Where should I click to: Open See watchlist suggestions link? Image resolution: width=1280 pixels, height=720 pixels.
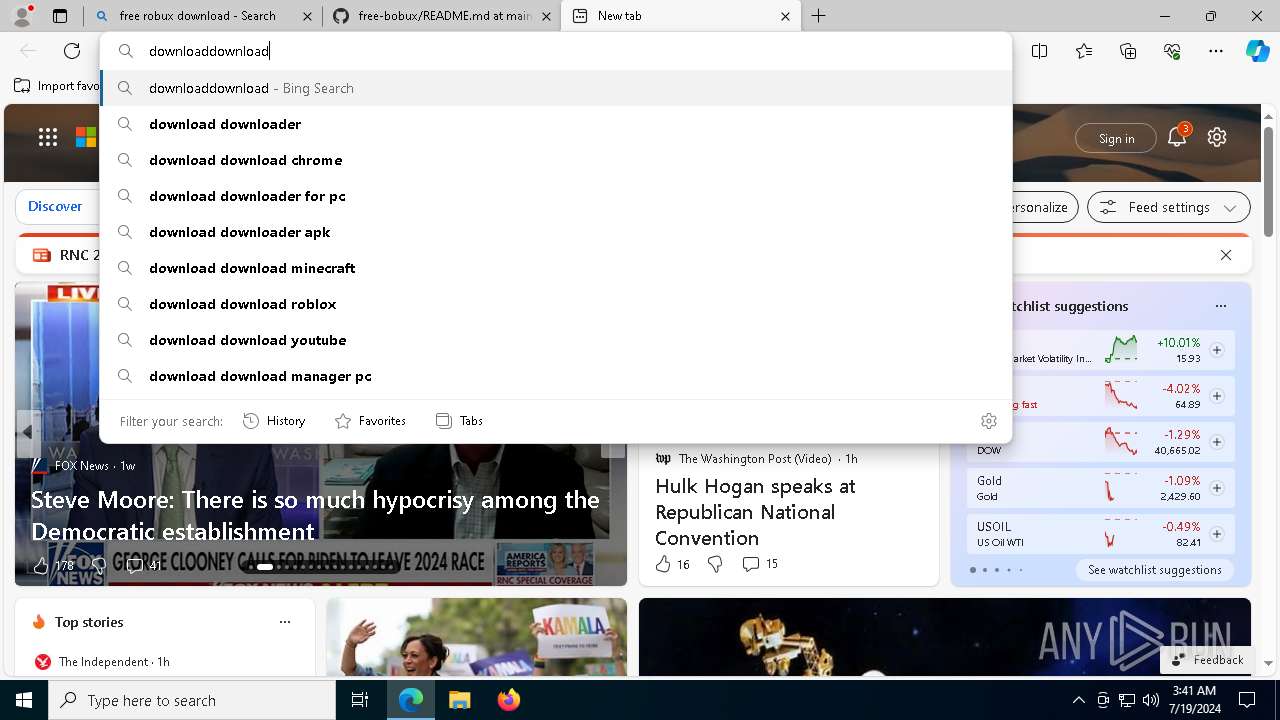point(1155,570)
